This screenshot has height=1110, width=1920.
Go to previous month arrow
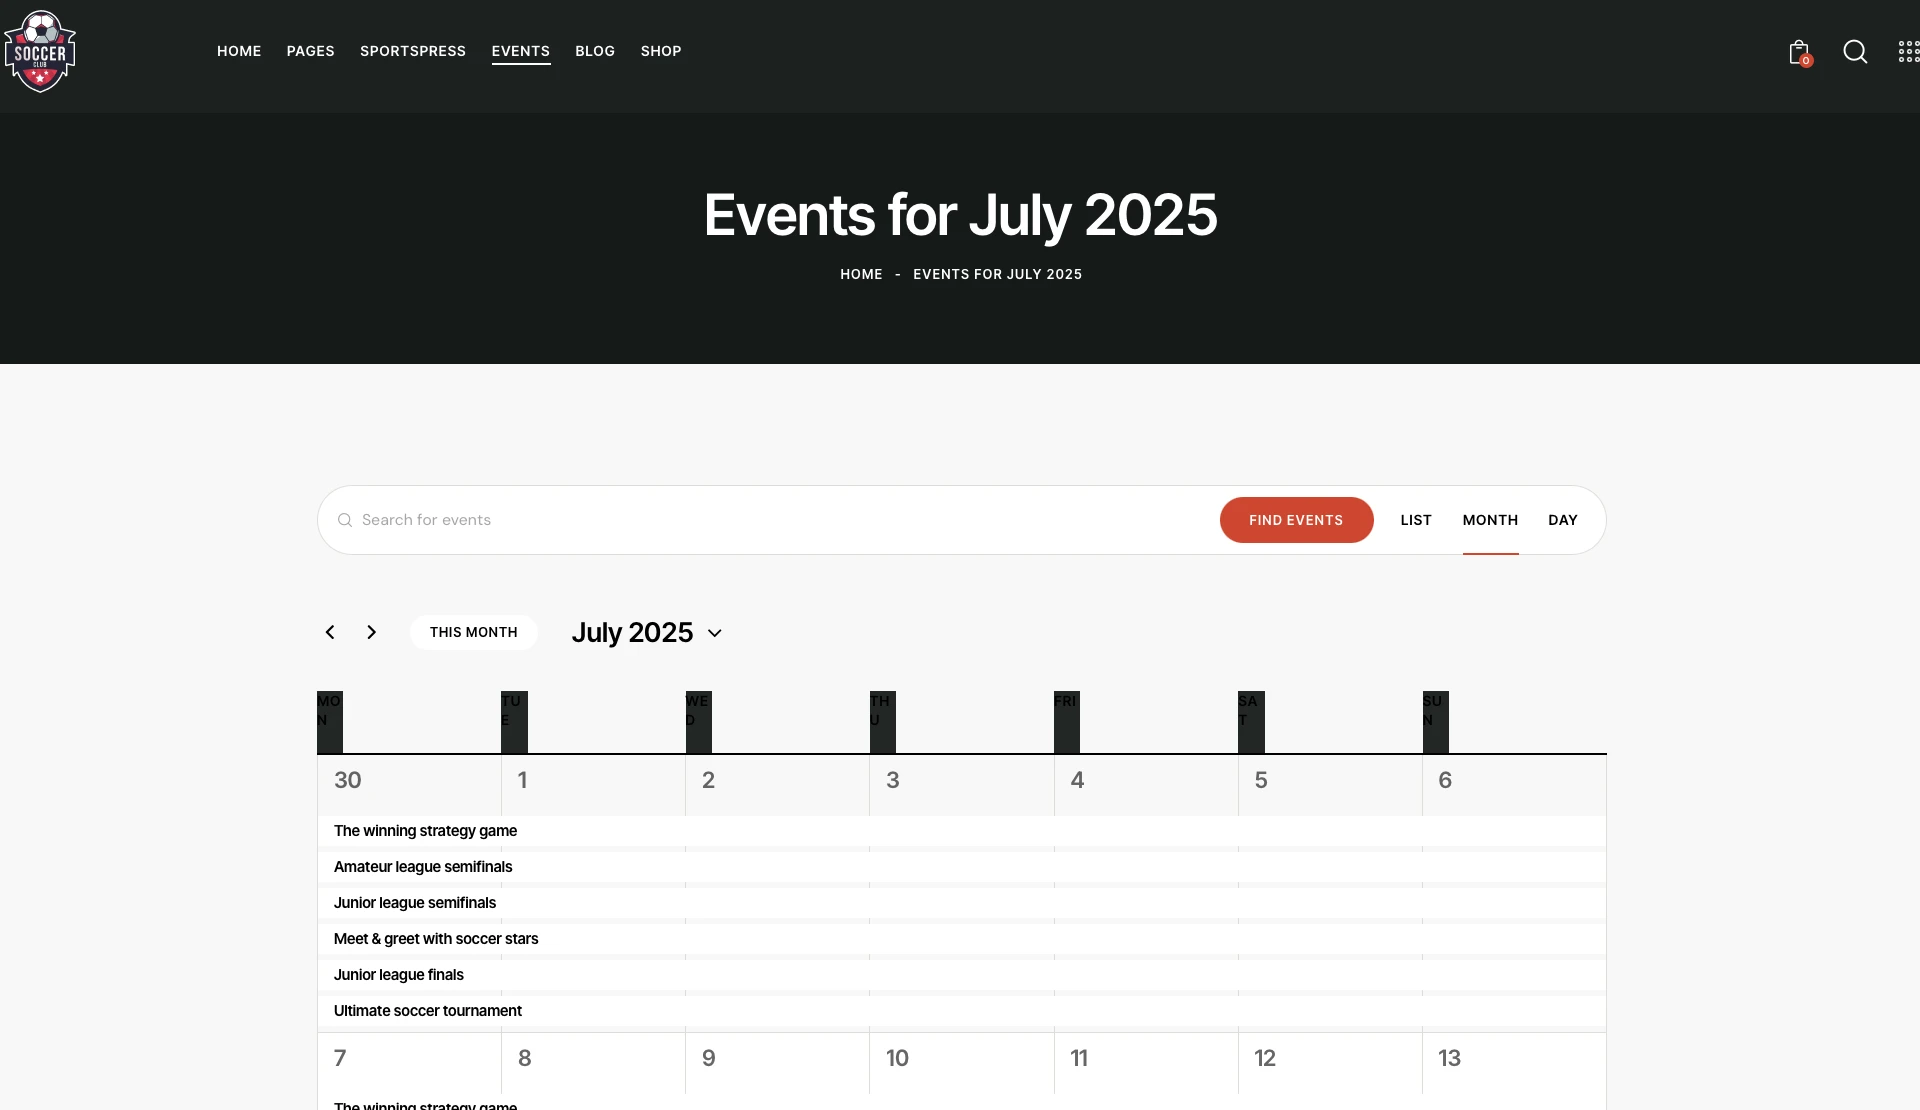(330, 632)
